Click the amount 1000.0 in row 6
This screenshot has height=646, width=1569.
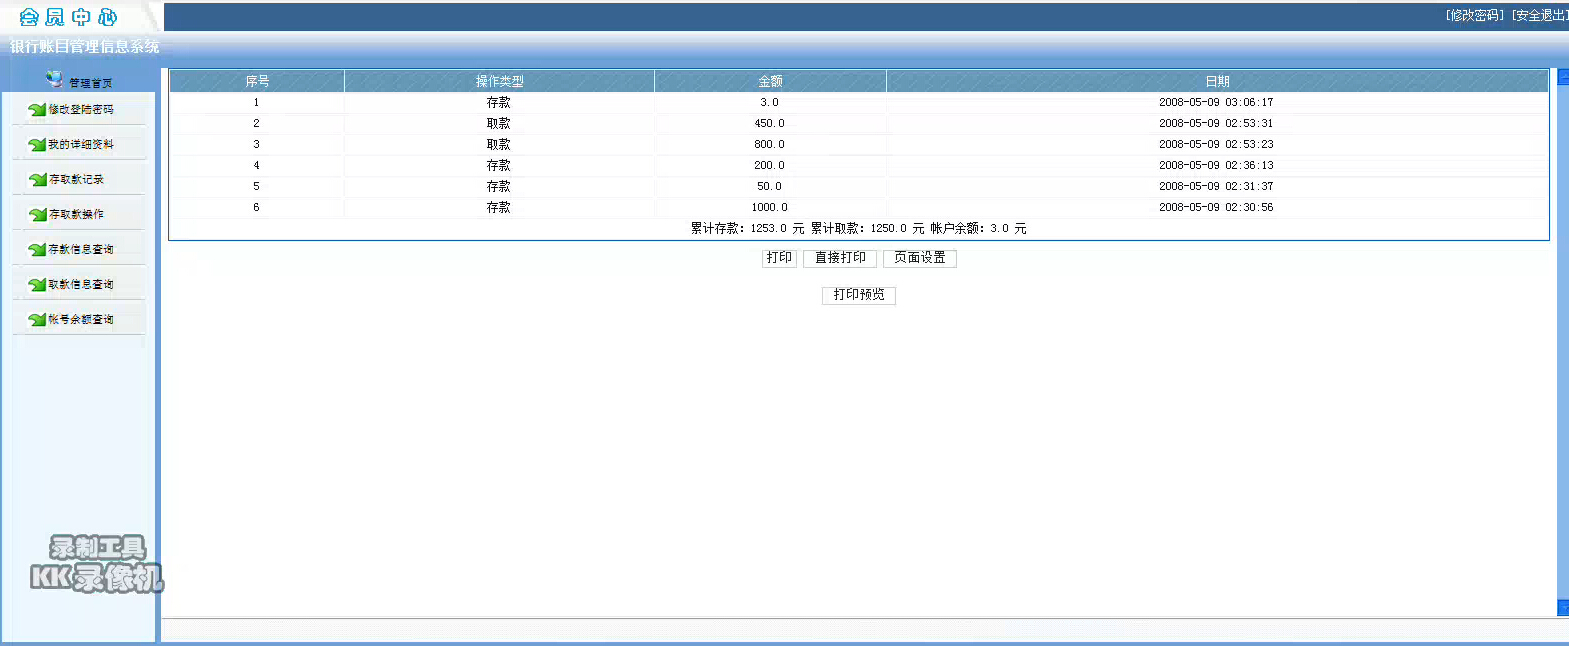769,207
